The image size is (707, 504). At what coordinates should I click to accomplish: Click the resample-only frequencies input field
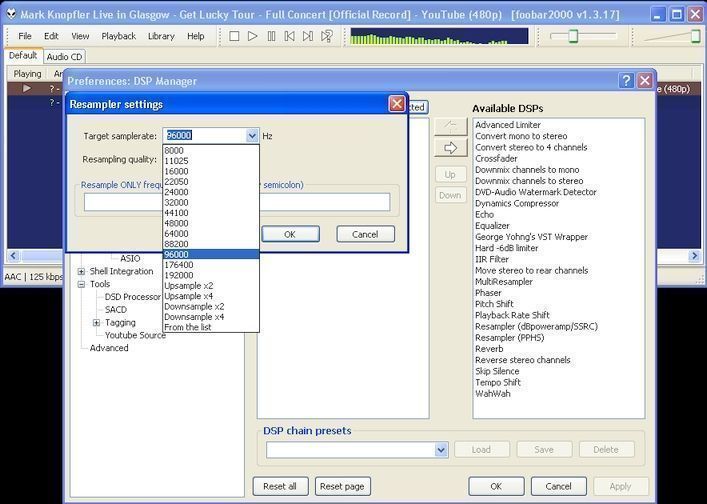pyautogui.click(x=237, y=202)
